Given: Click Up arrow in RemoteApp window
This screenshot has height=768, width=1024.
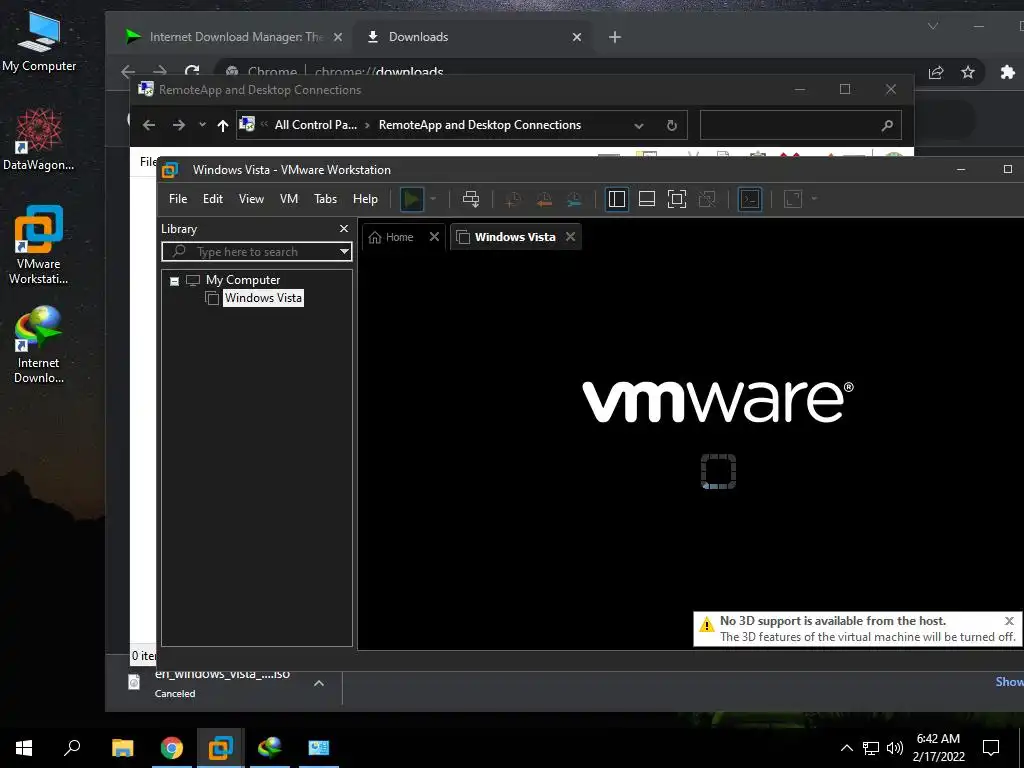Looking at the screenshot, I should 223,125.
